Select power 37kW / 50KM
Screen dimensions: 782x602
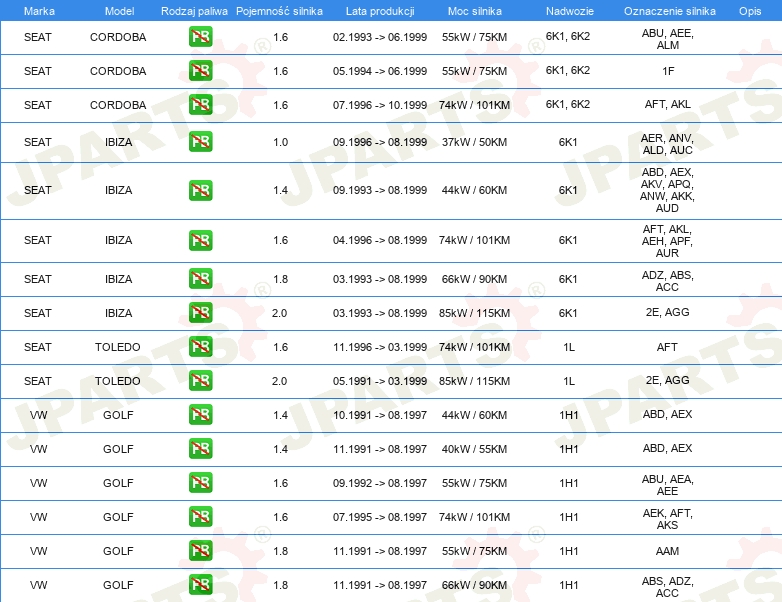[x=474, y=142]
